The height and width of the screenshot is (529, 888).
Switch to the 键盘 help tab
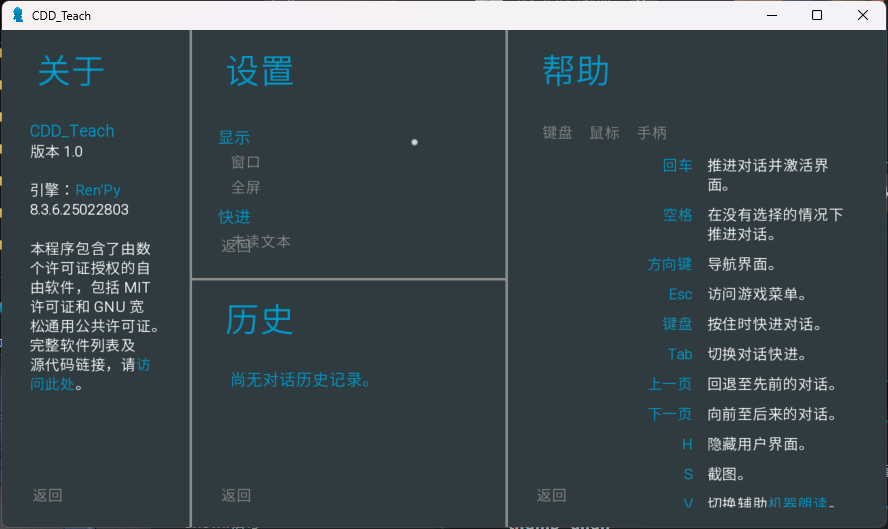[x=558, y=133]
